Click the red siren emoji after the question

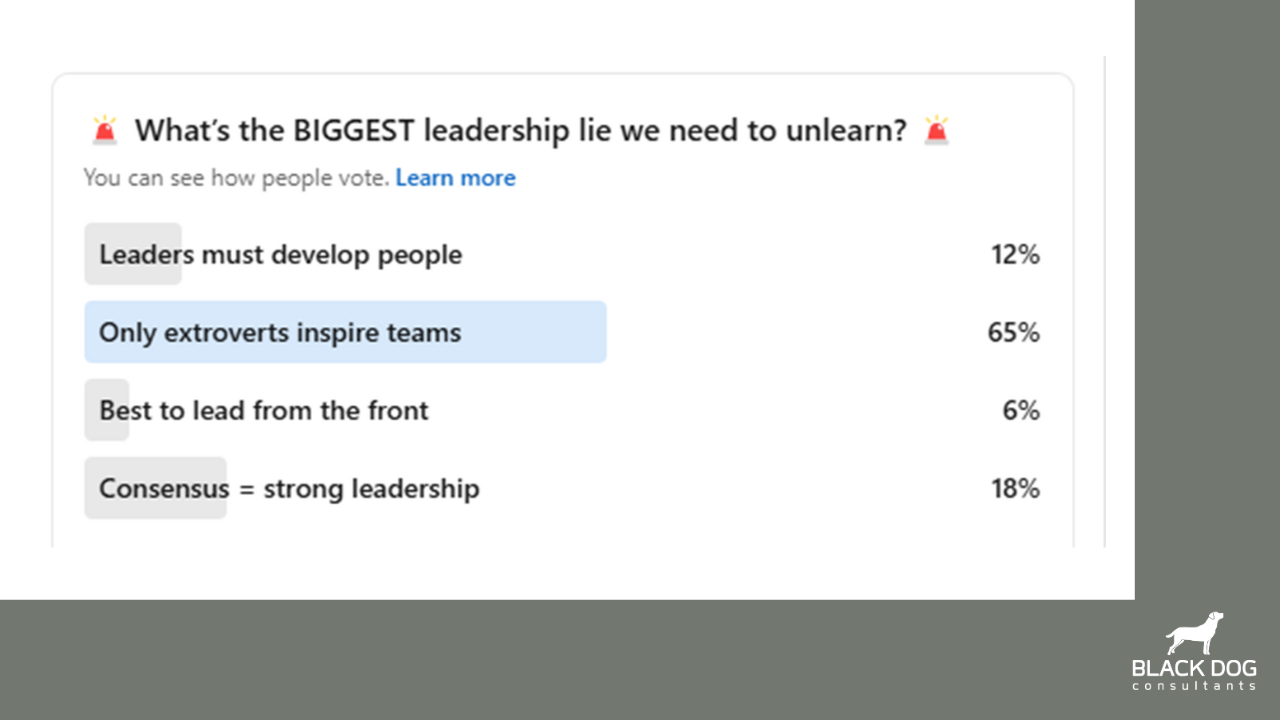pos(936,130)
